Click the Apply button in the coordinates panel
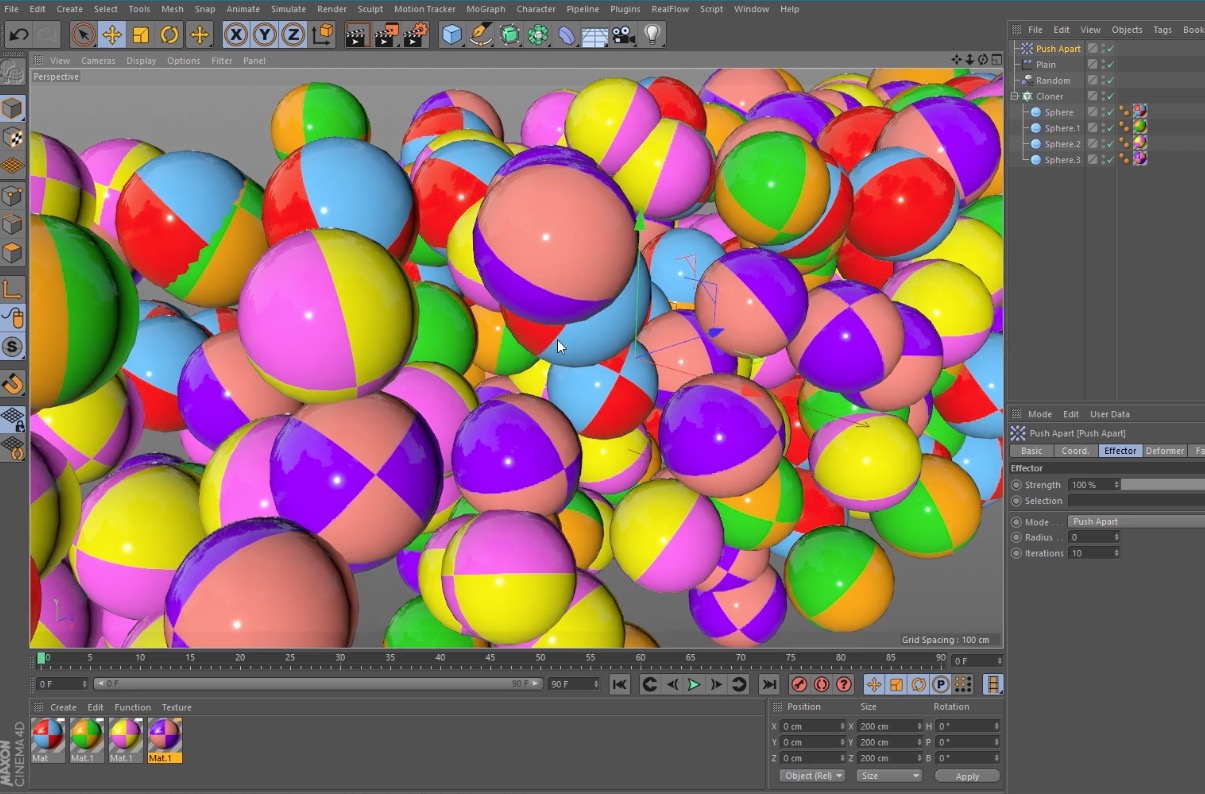Image resolution: width=1205 pixels, height=794 pixels. click(967, 775)
